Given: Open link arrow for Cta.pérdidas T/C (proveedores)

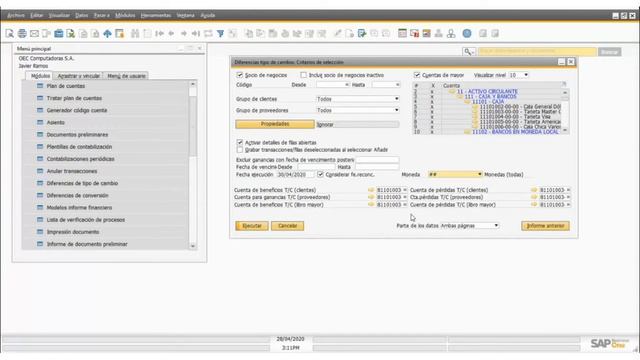Looking at the screenshot, I should click(534, 197).
